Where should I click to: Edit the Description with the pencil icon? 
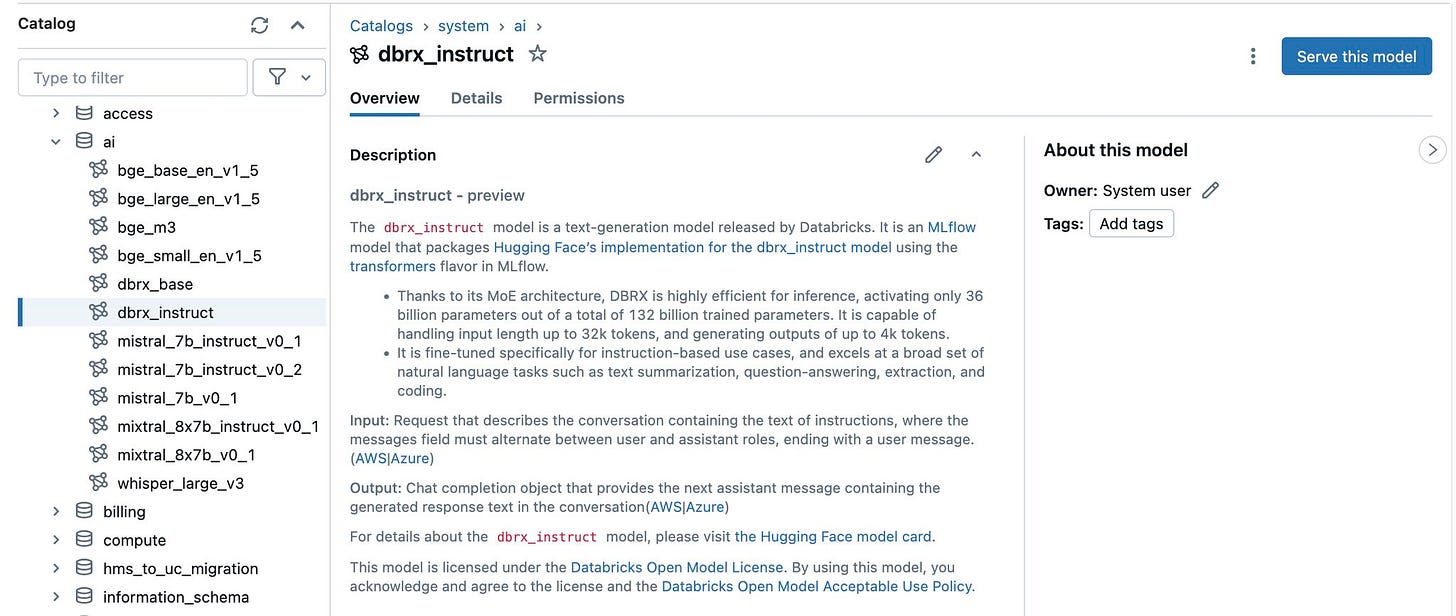click(x=933, y=155)
